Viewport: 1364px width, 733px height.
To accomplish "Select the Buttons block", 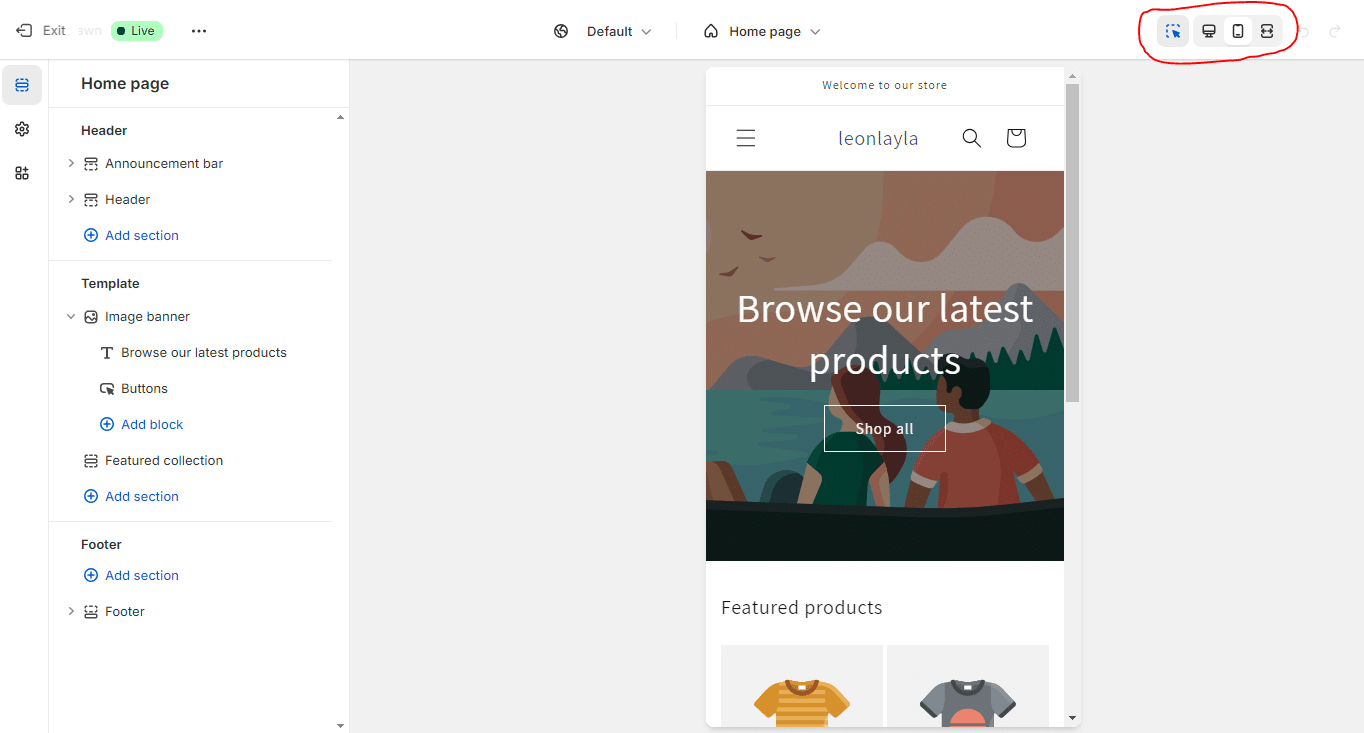I will pos(144,389).
